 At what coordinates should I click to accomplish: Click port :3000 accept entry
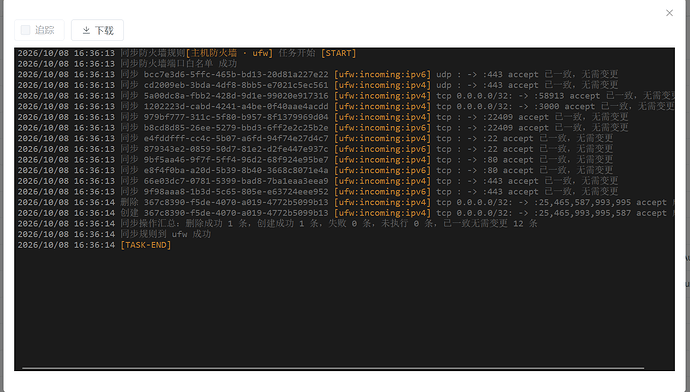click(x=565, y=106)
